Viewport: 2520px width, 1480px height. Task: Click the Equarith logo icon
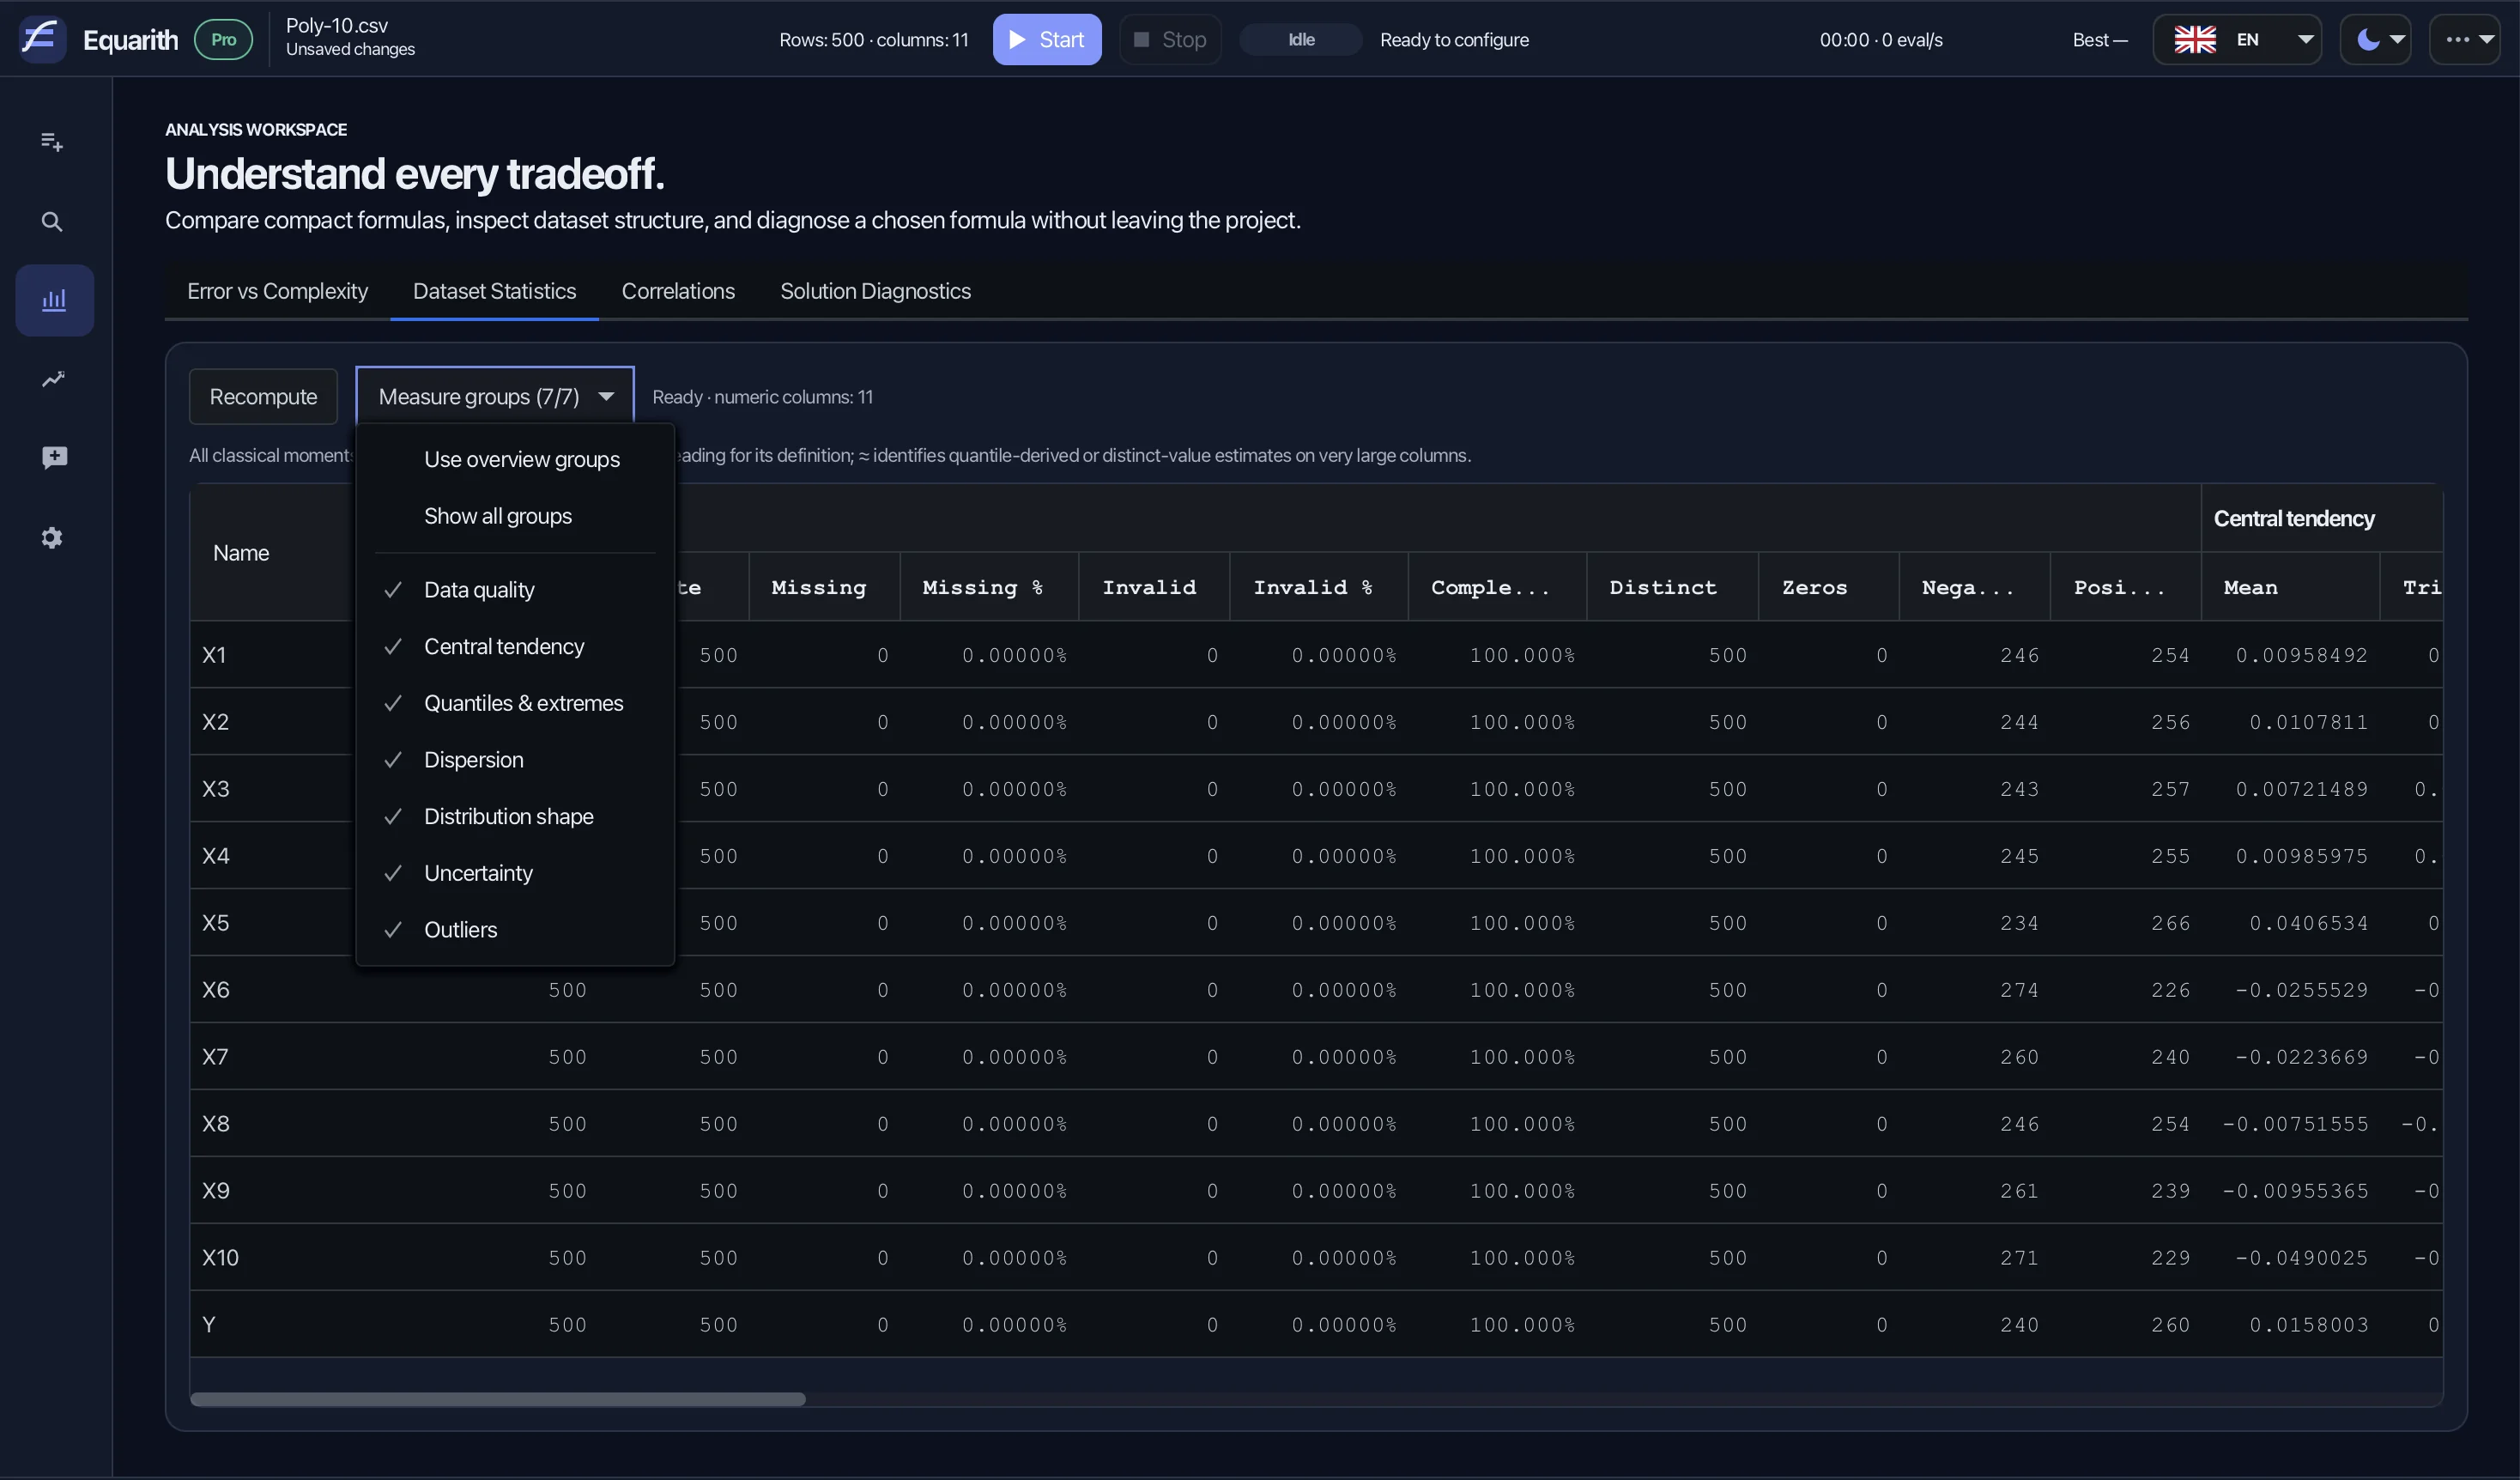point(42,39)
